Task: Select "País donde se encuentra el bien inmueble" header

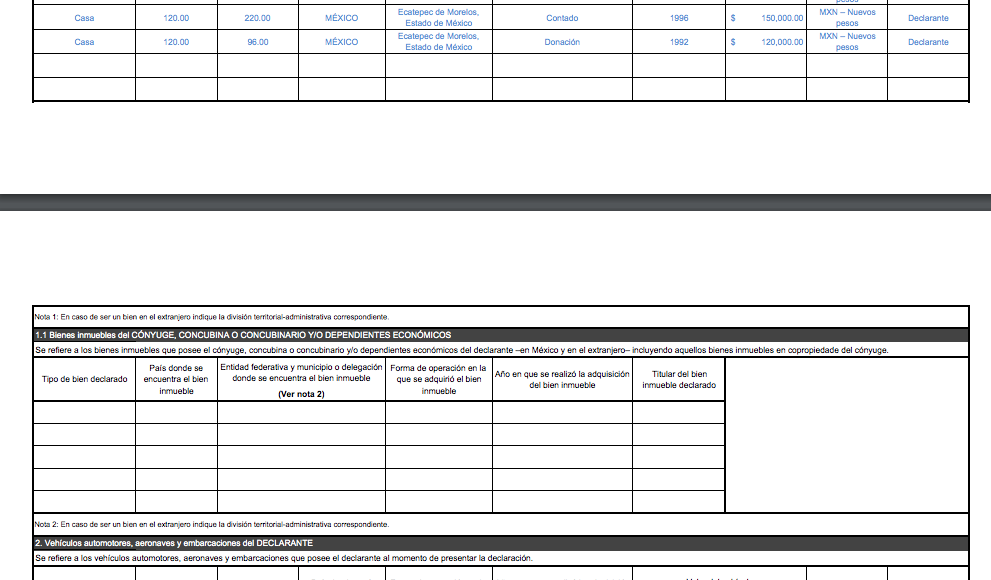Action: tap(176, 380)
